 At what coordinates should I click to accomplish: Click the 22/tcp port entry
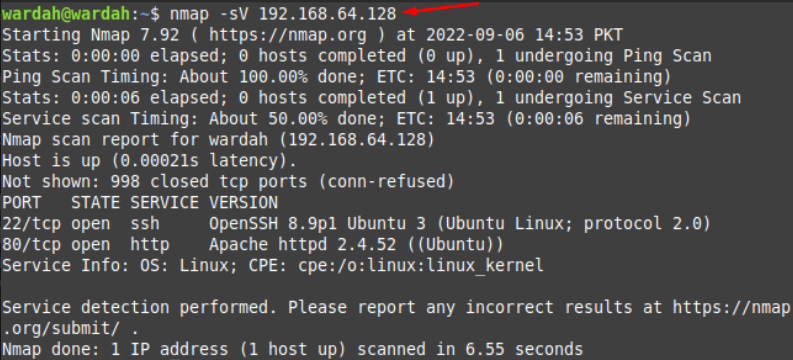(x=31, y=223)
